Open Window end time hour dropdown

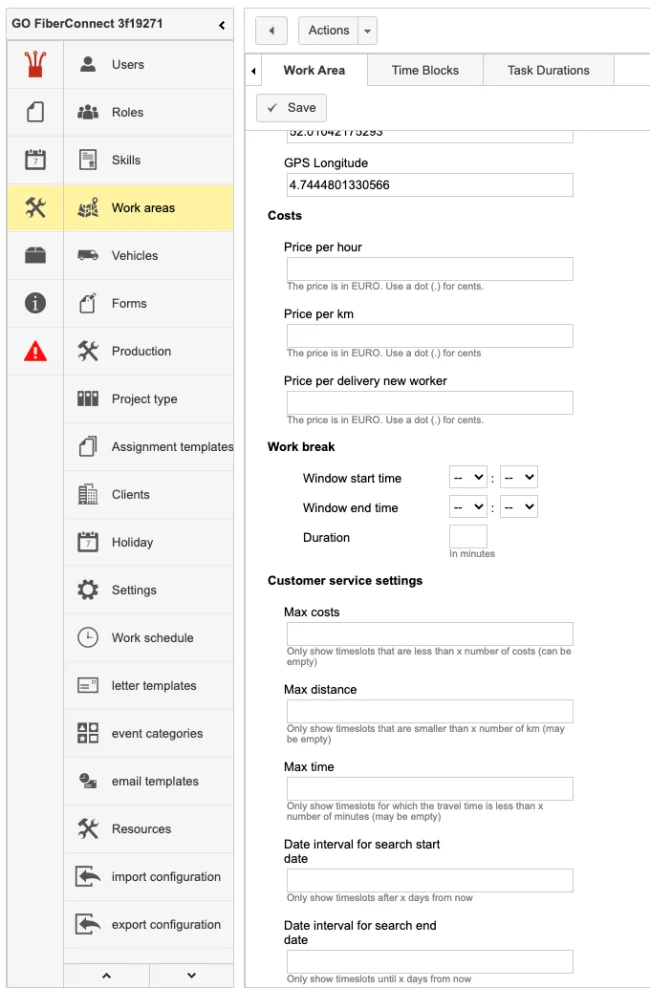tap(468, 507)
